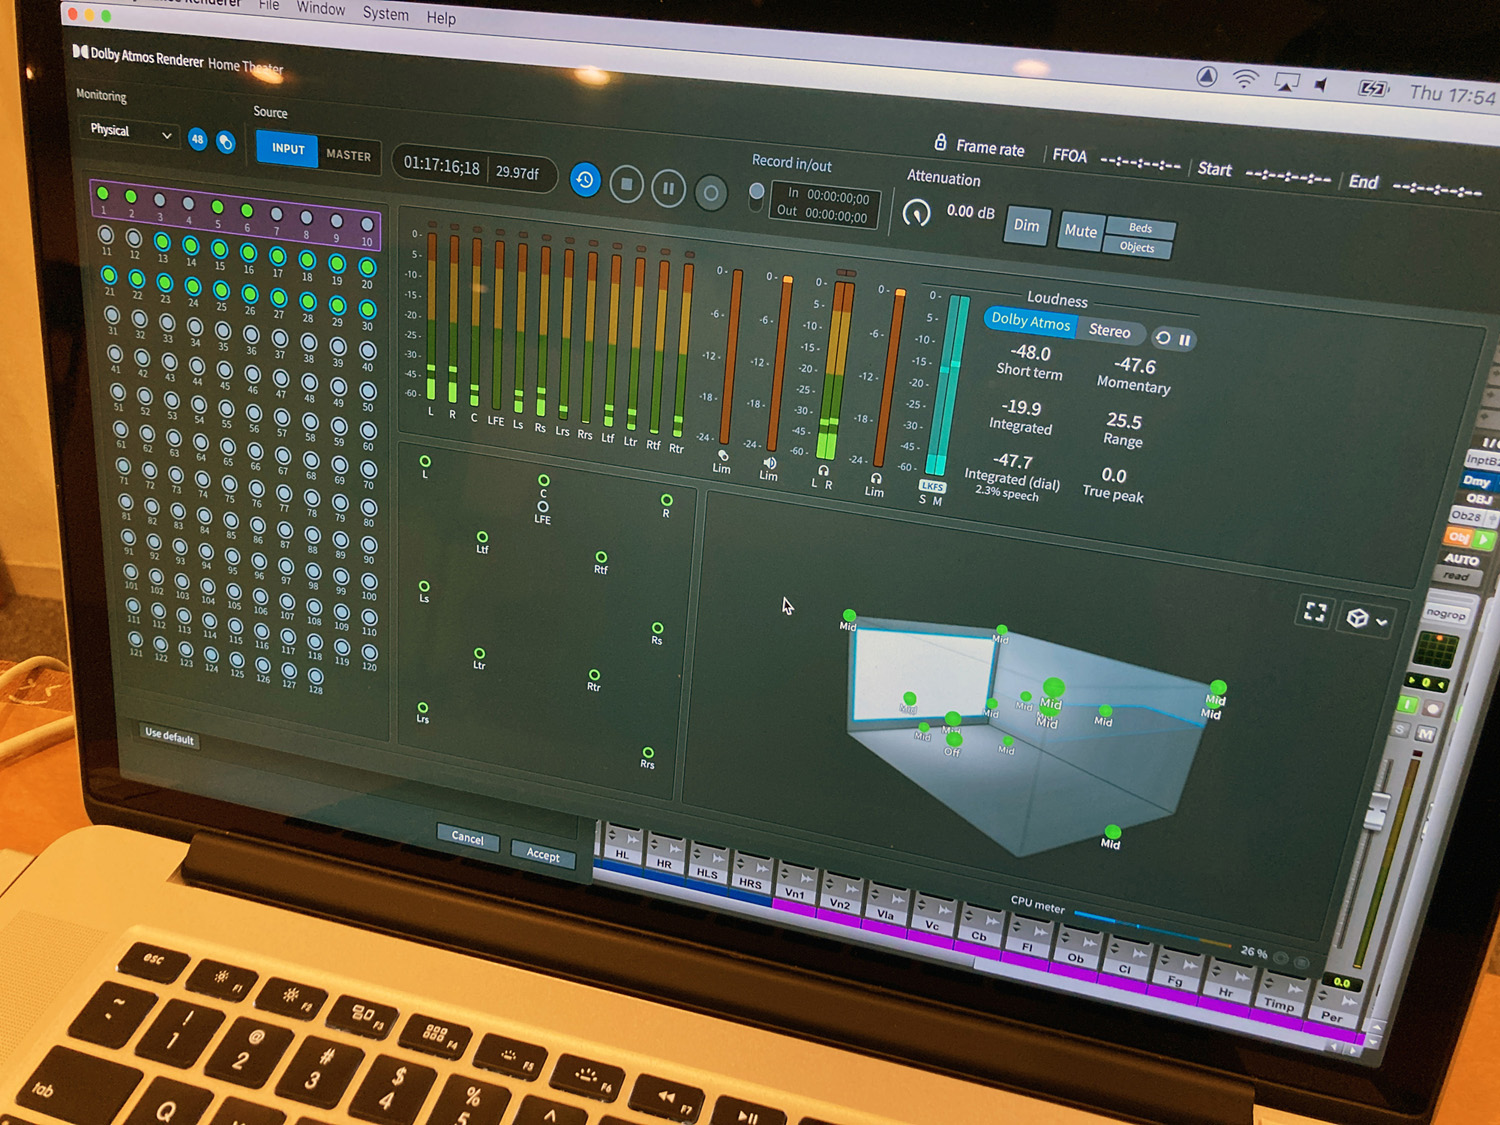The height and width of the screenshot is (1125, 1500).
Task: Click the Rtf speaker in the layout view
Action: point(600,558)
